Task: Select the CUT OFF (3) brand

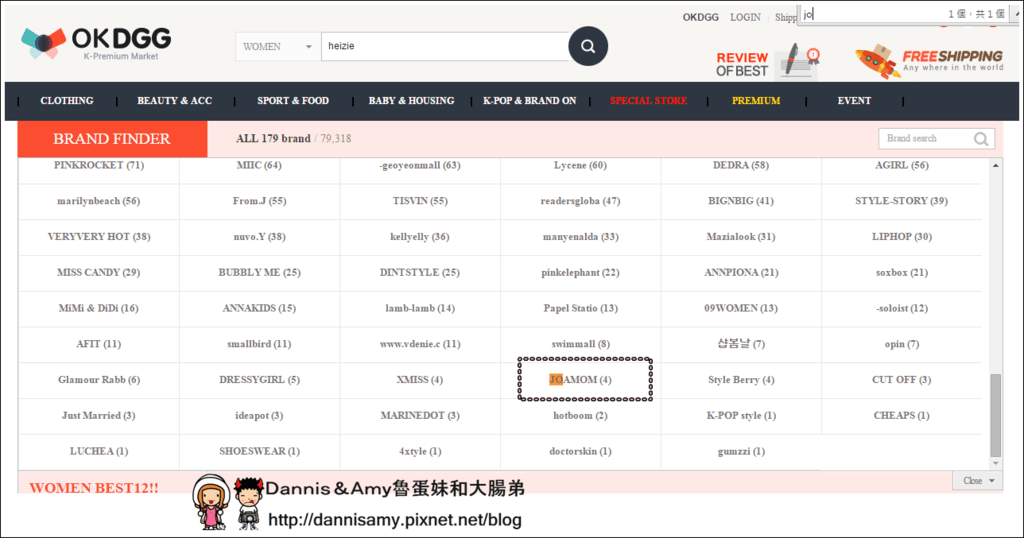Action: [901, 379]
